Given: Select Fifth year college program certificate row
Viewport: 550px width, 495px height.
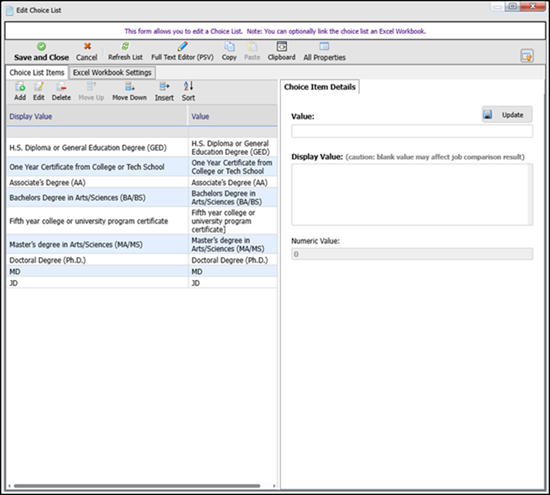Looking at the screenshot, I should click(x=142, y=221).
